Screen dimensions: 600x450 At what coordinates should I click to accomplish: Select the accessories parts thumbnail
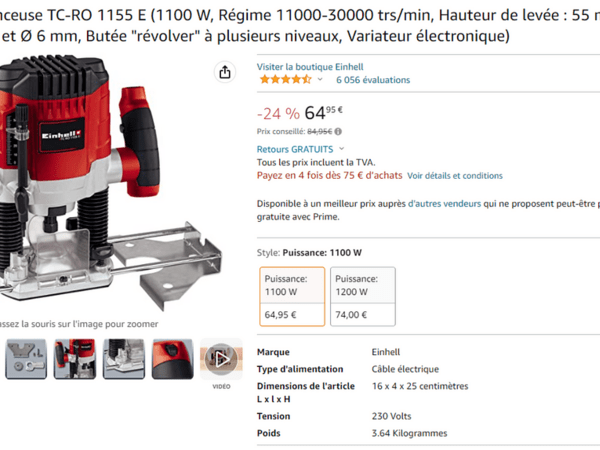coord(26,359)
